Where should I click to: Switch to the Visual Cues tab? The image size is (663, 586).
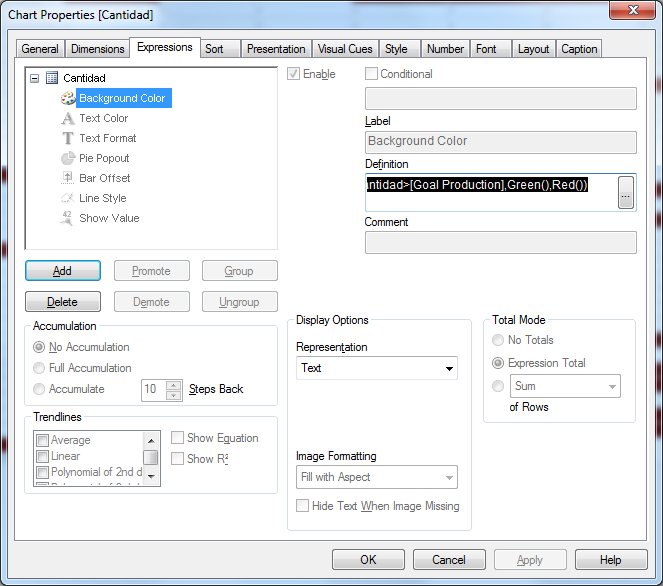coord(345,49)
